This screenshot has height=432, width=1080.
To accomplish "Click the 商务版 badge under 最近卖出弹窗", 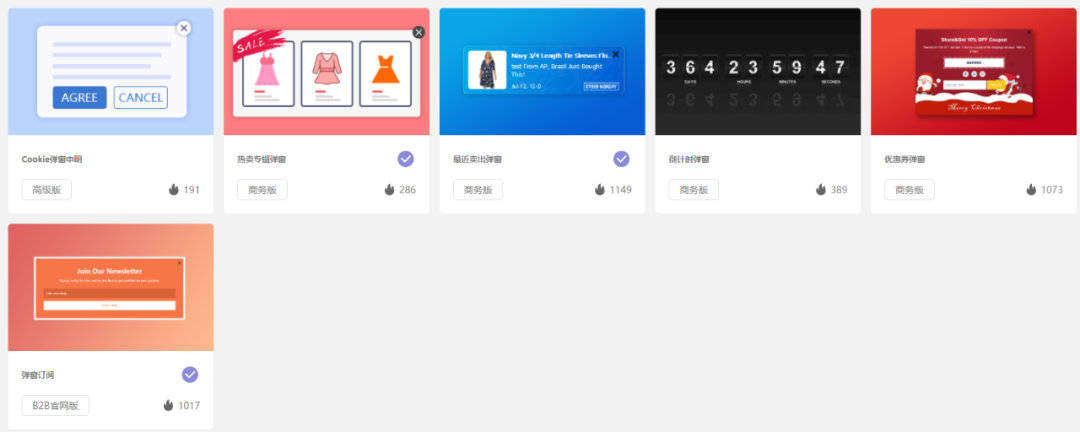I will (478, 189).
